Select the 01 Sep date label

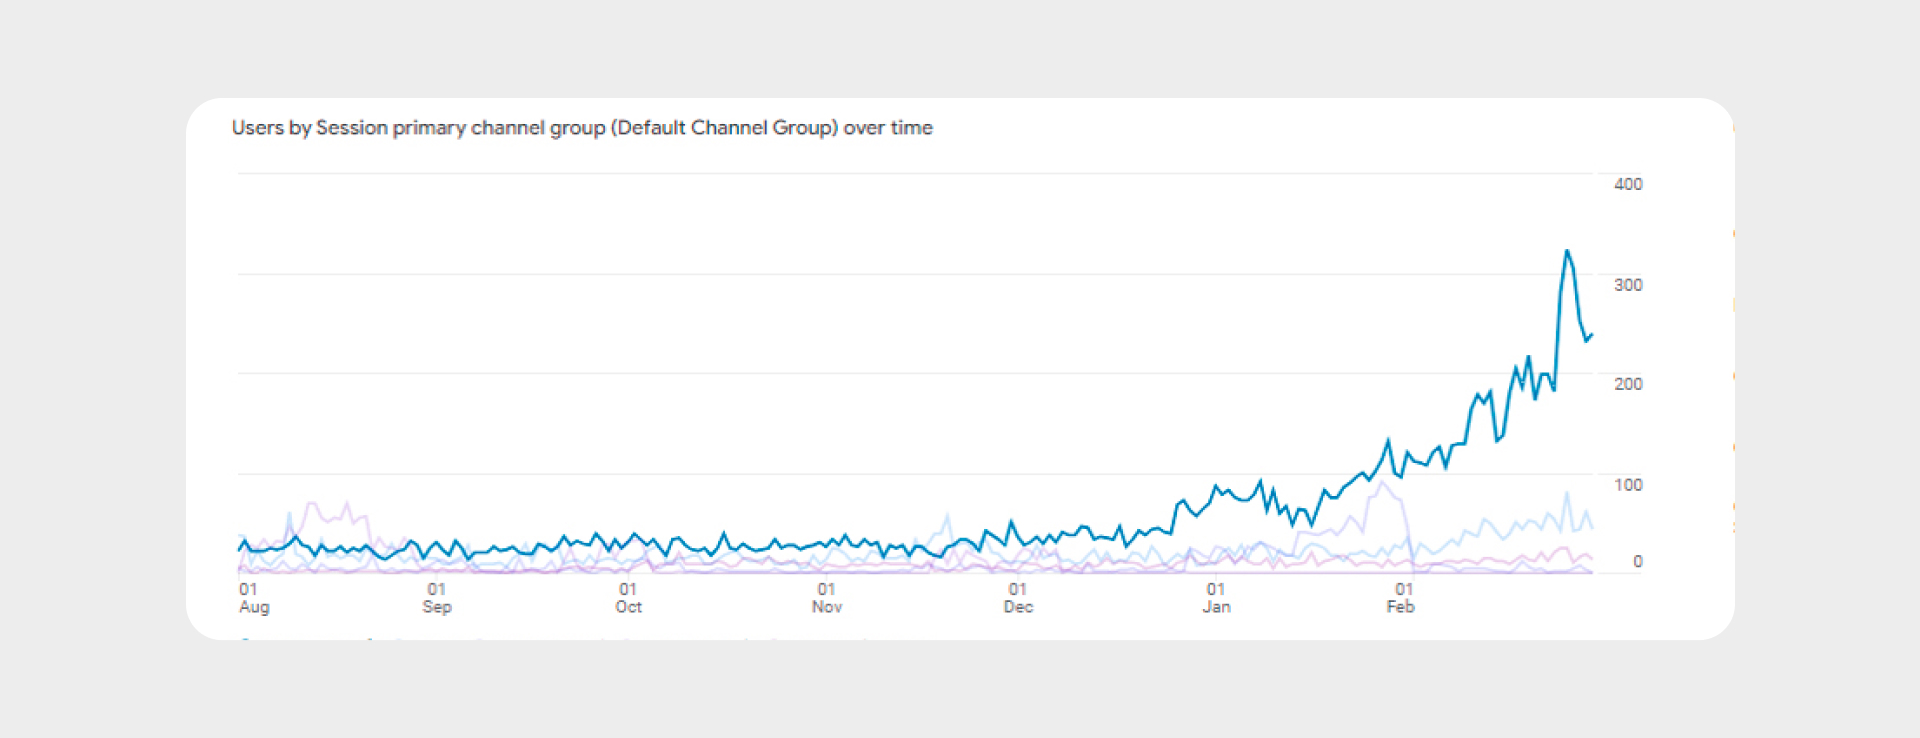pyautogui.click(x=437, y=598)
